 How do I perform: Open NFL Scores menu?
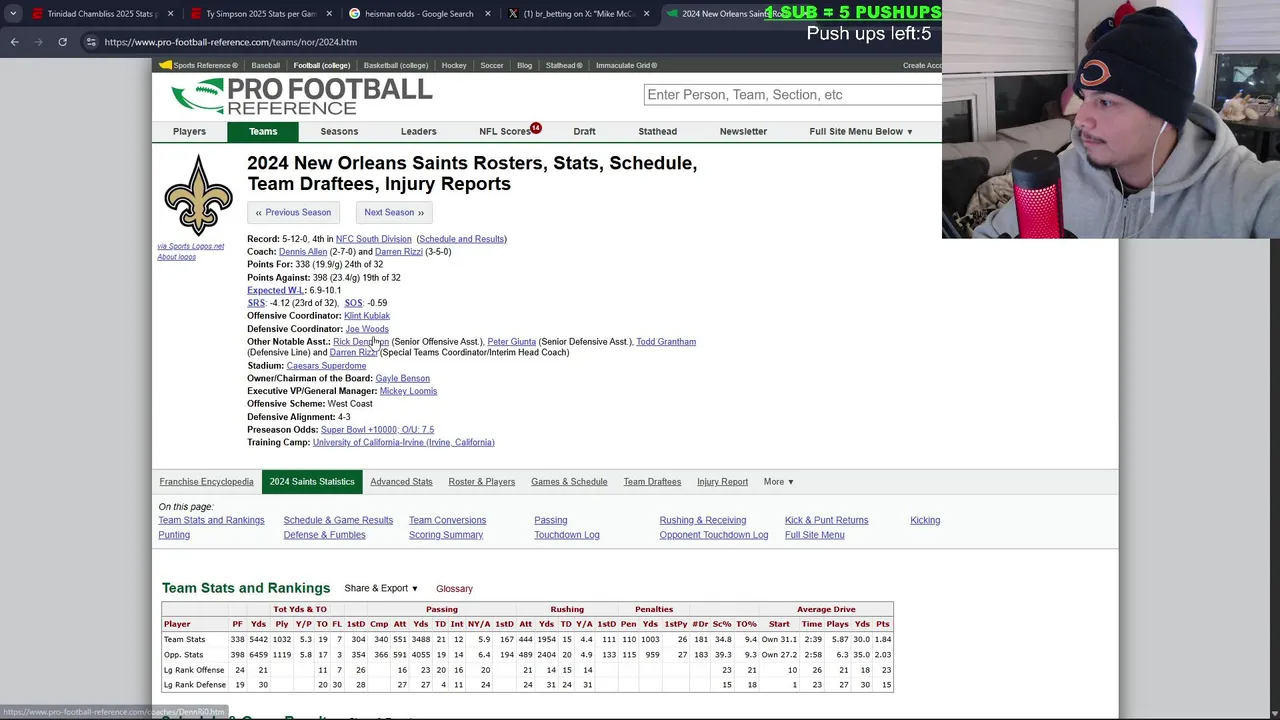505,131
